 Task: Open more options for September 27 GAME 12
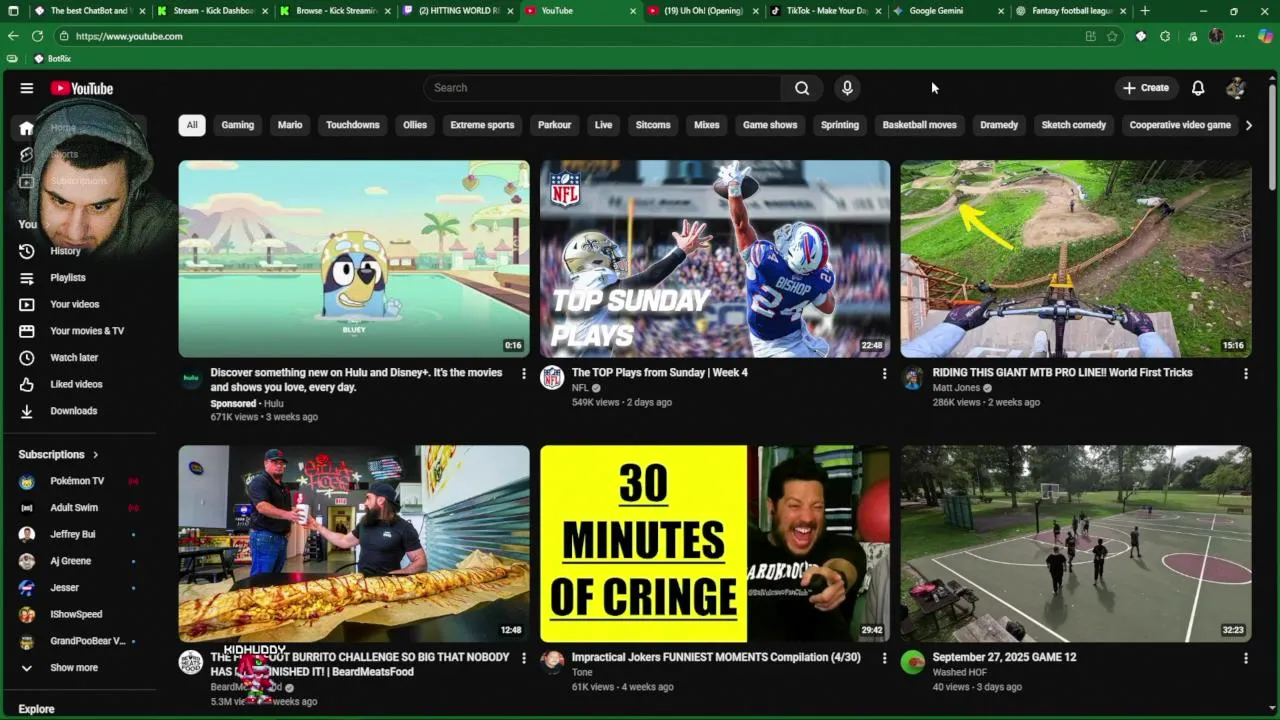pos(1245,659)
